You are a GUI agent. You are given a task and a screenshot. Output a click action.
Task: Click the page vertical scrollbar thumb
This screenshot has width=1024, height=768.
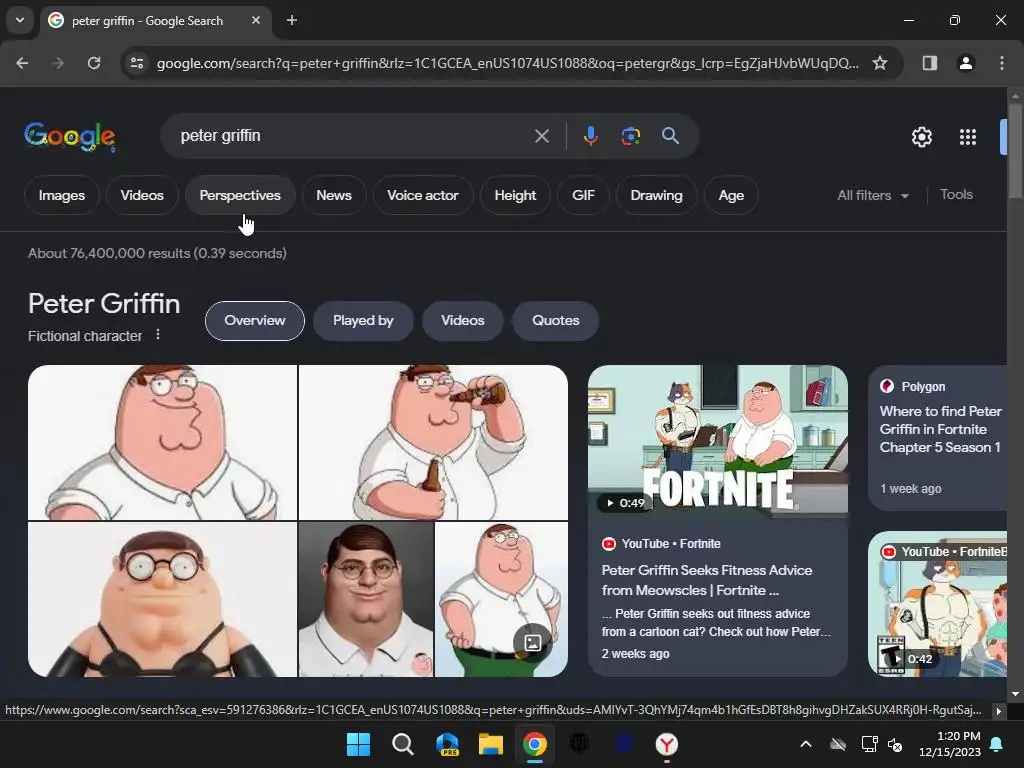[x=1015, y=150]
